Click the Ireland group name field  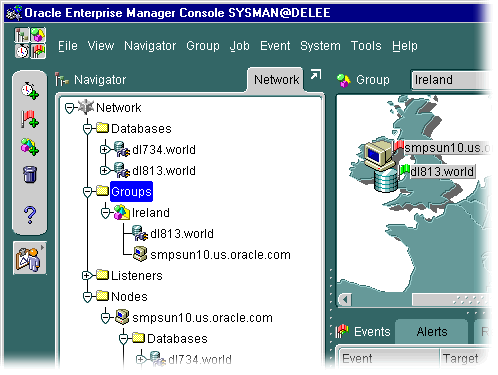(x=451, y=80)
